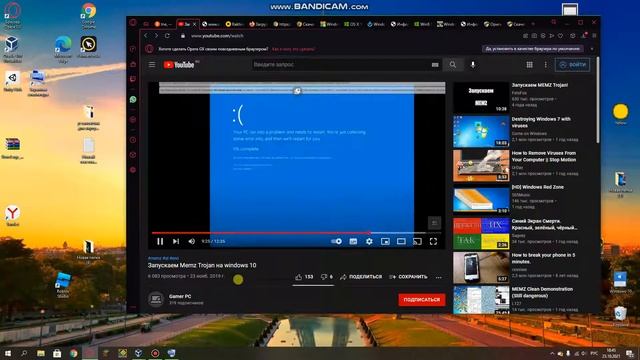
Task: Enable theater mode view
Action: 401,242
